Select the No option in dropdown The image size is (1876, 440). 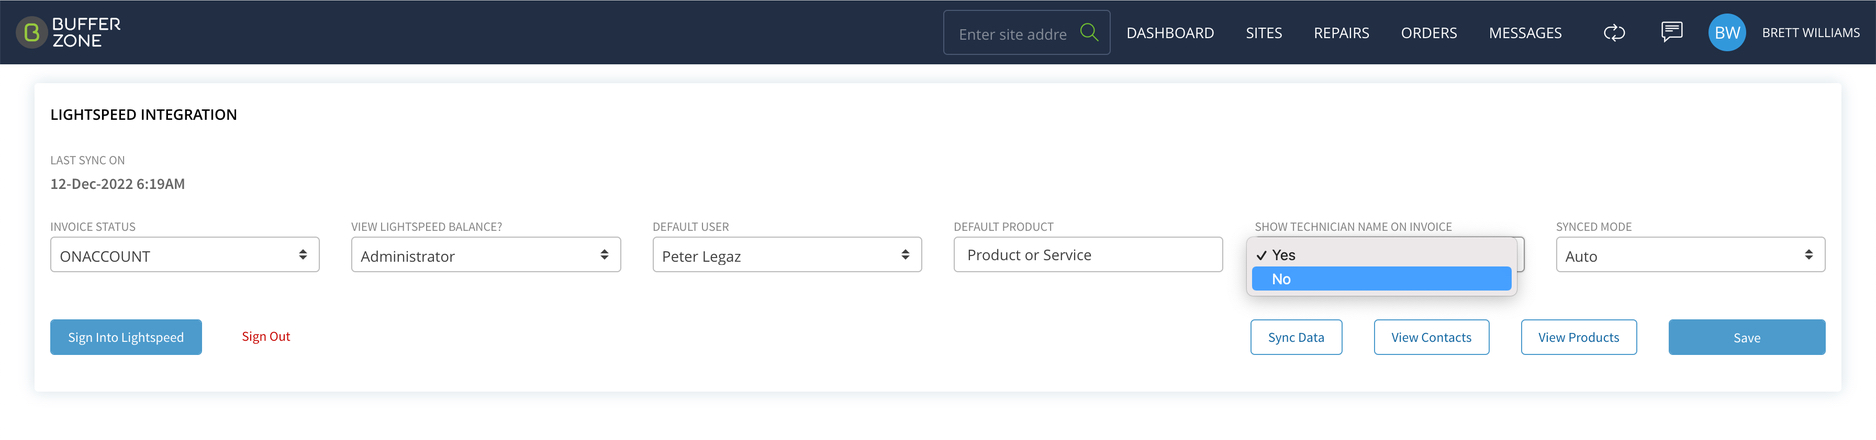tap(1381, 279)
